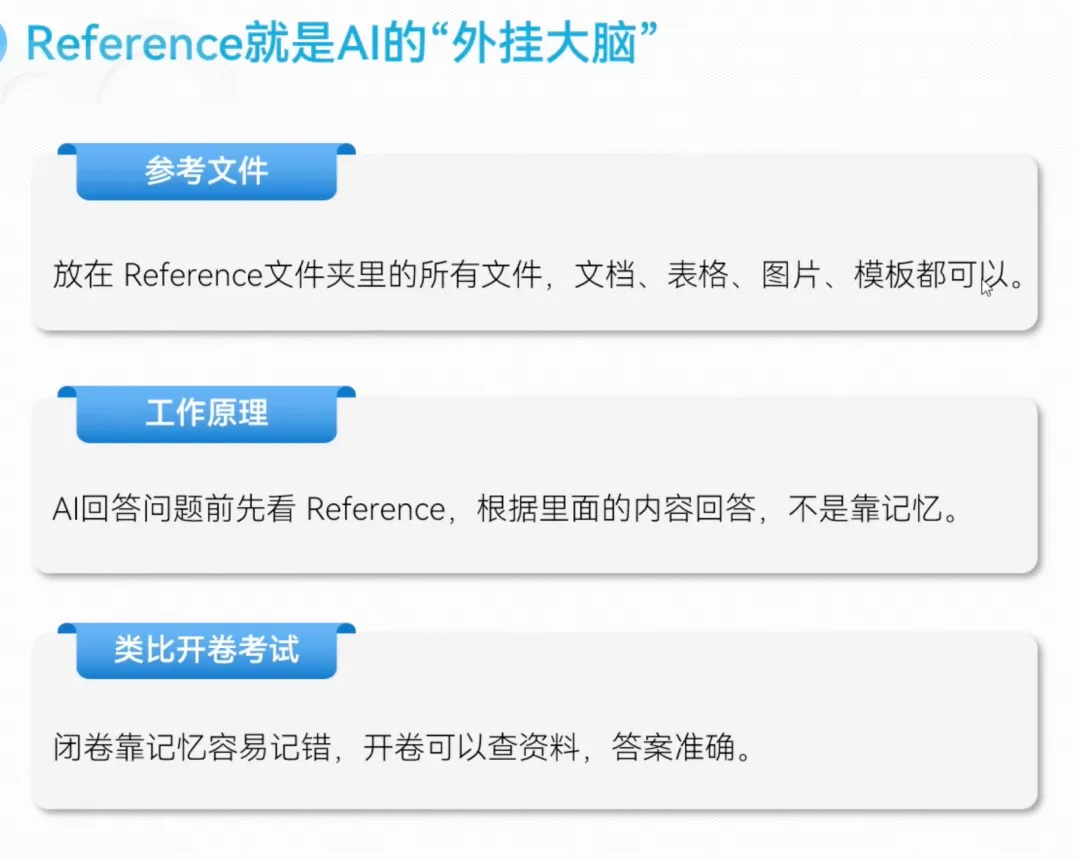Click 'AI回答问题前先看' in the 工作原理 card
This screenshot has width=1080, height=861.
pyautogui.click(x=174, y=510)
